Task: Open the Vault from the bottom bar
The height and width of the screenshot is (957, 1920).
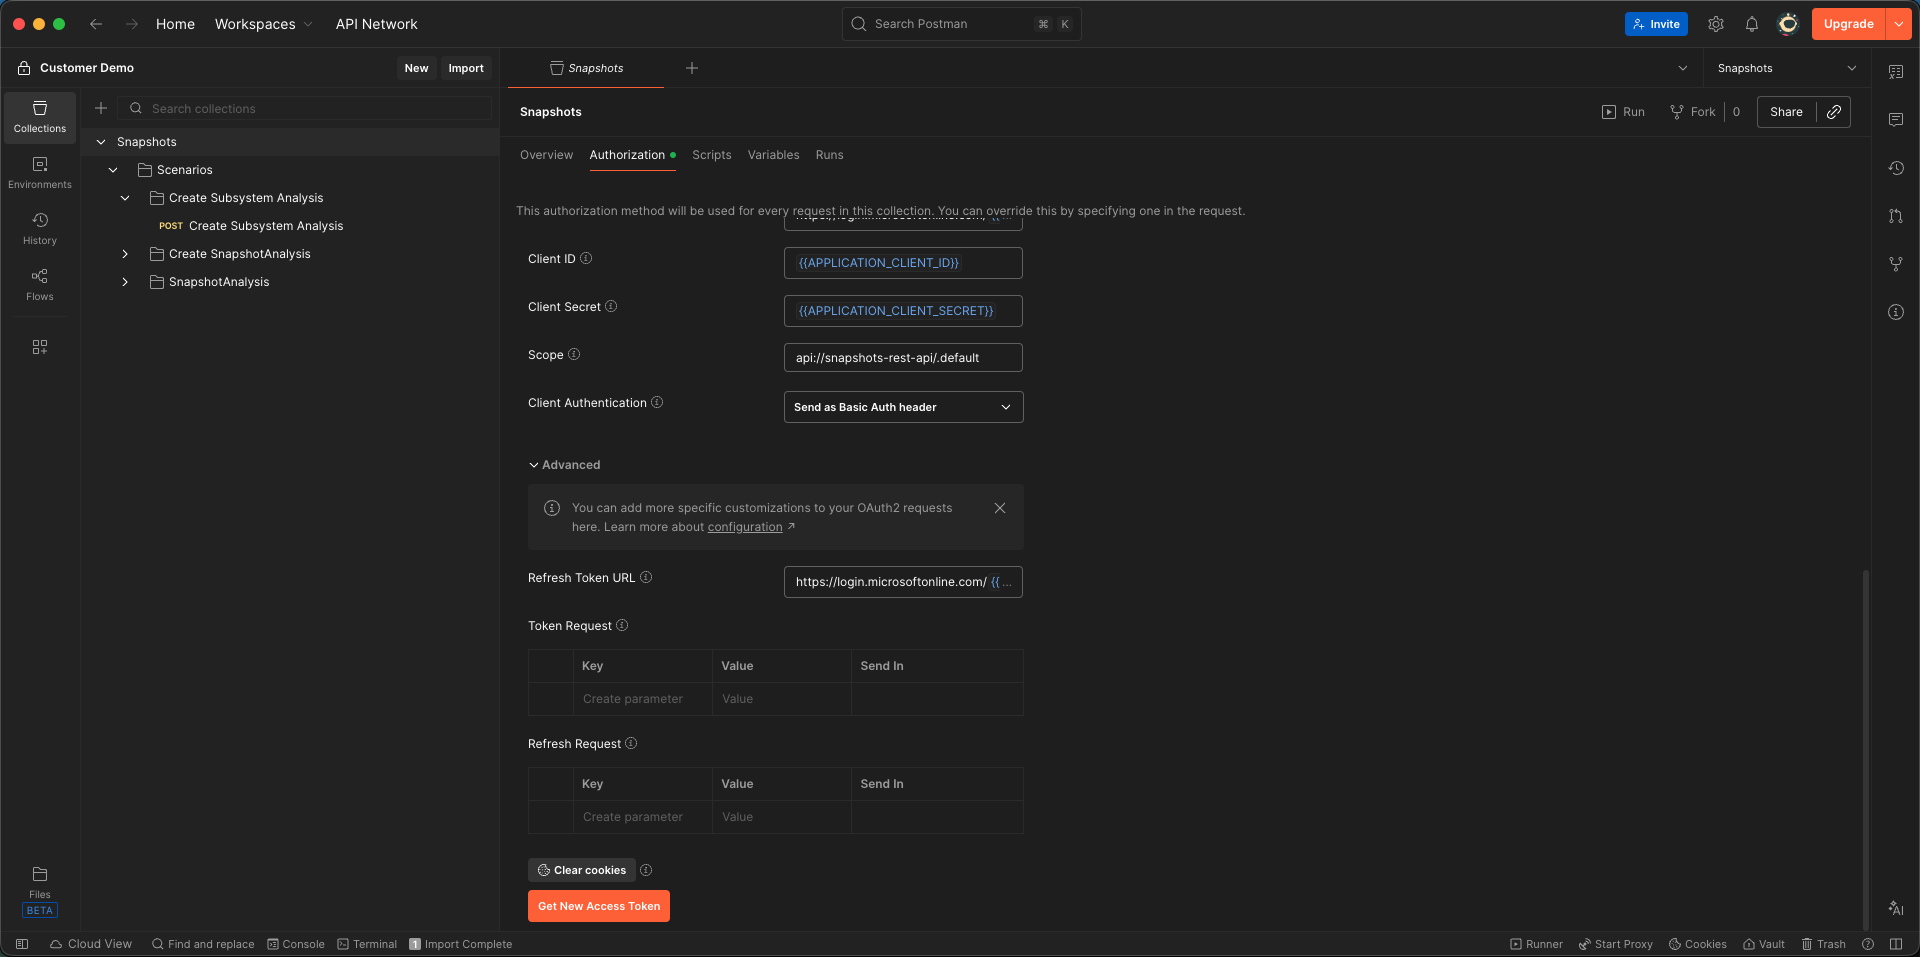Action: point(1763,943)
